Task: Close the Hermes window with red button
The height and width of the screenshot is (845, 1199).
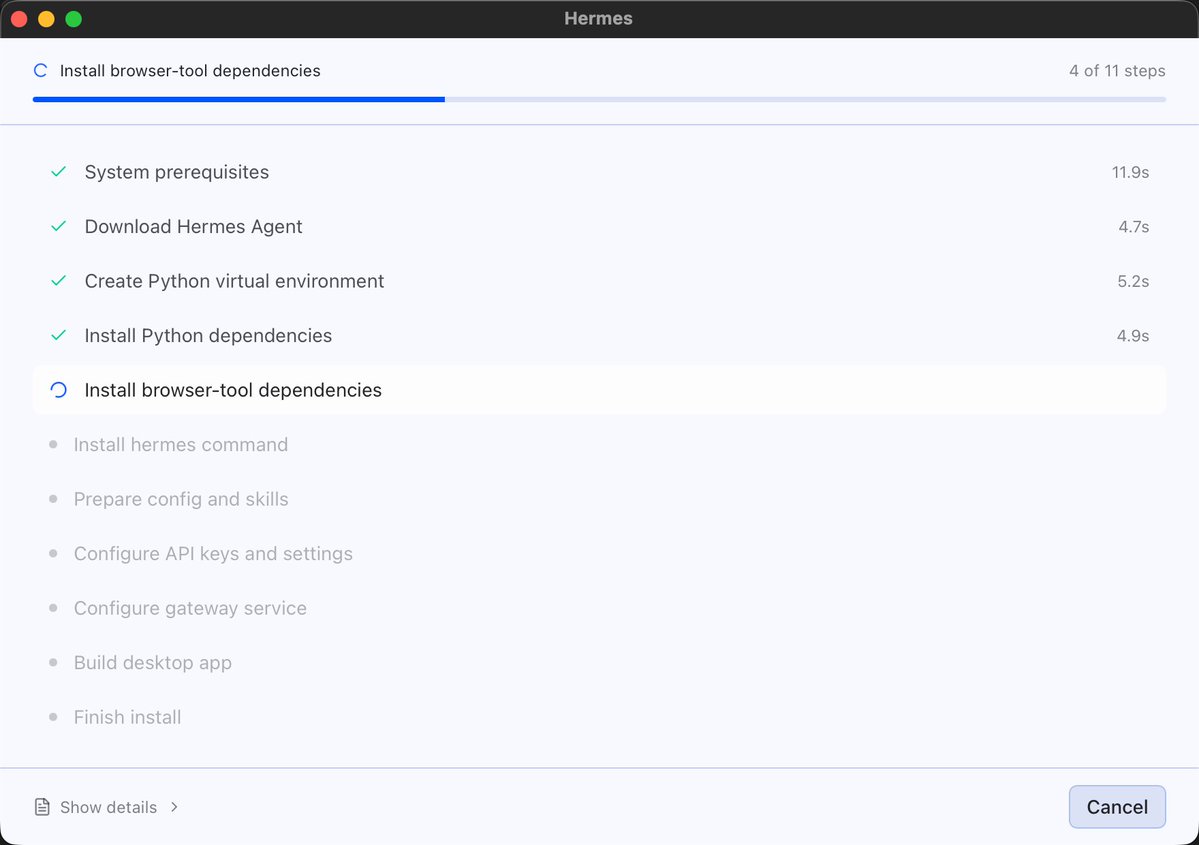Action: pos(19,19)
